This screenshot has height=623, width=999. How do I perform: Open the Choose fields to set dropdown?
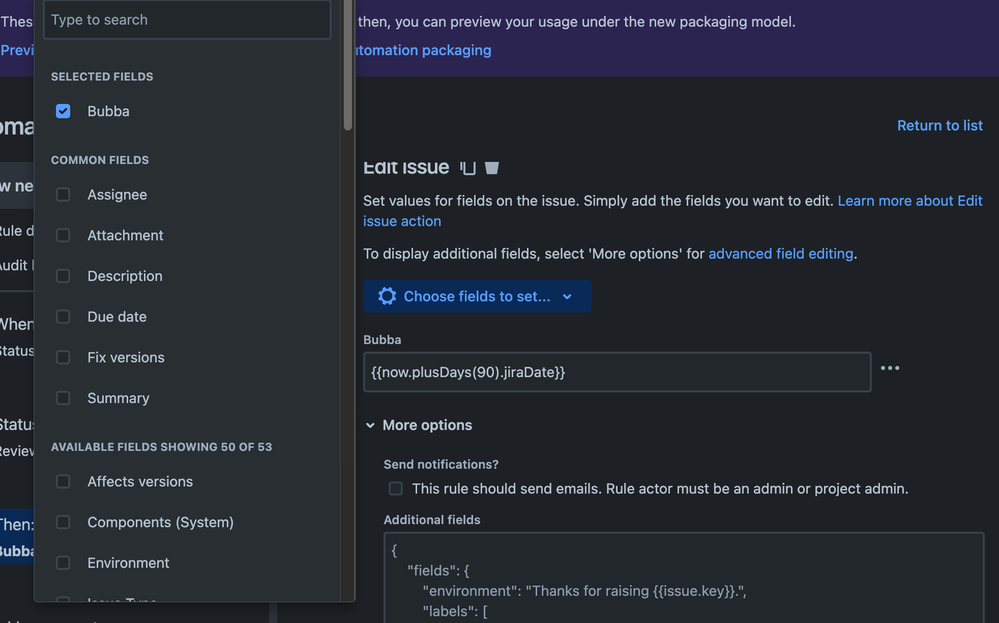point(477,296)
